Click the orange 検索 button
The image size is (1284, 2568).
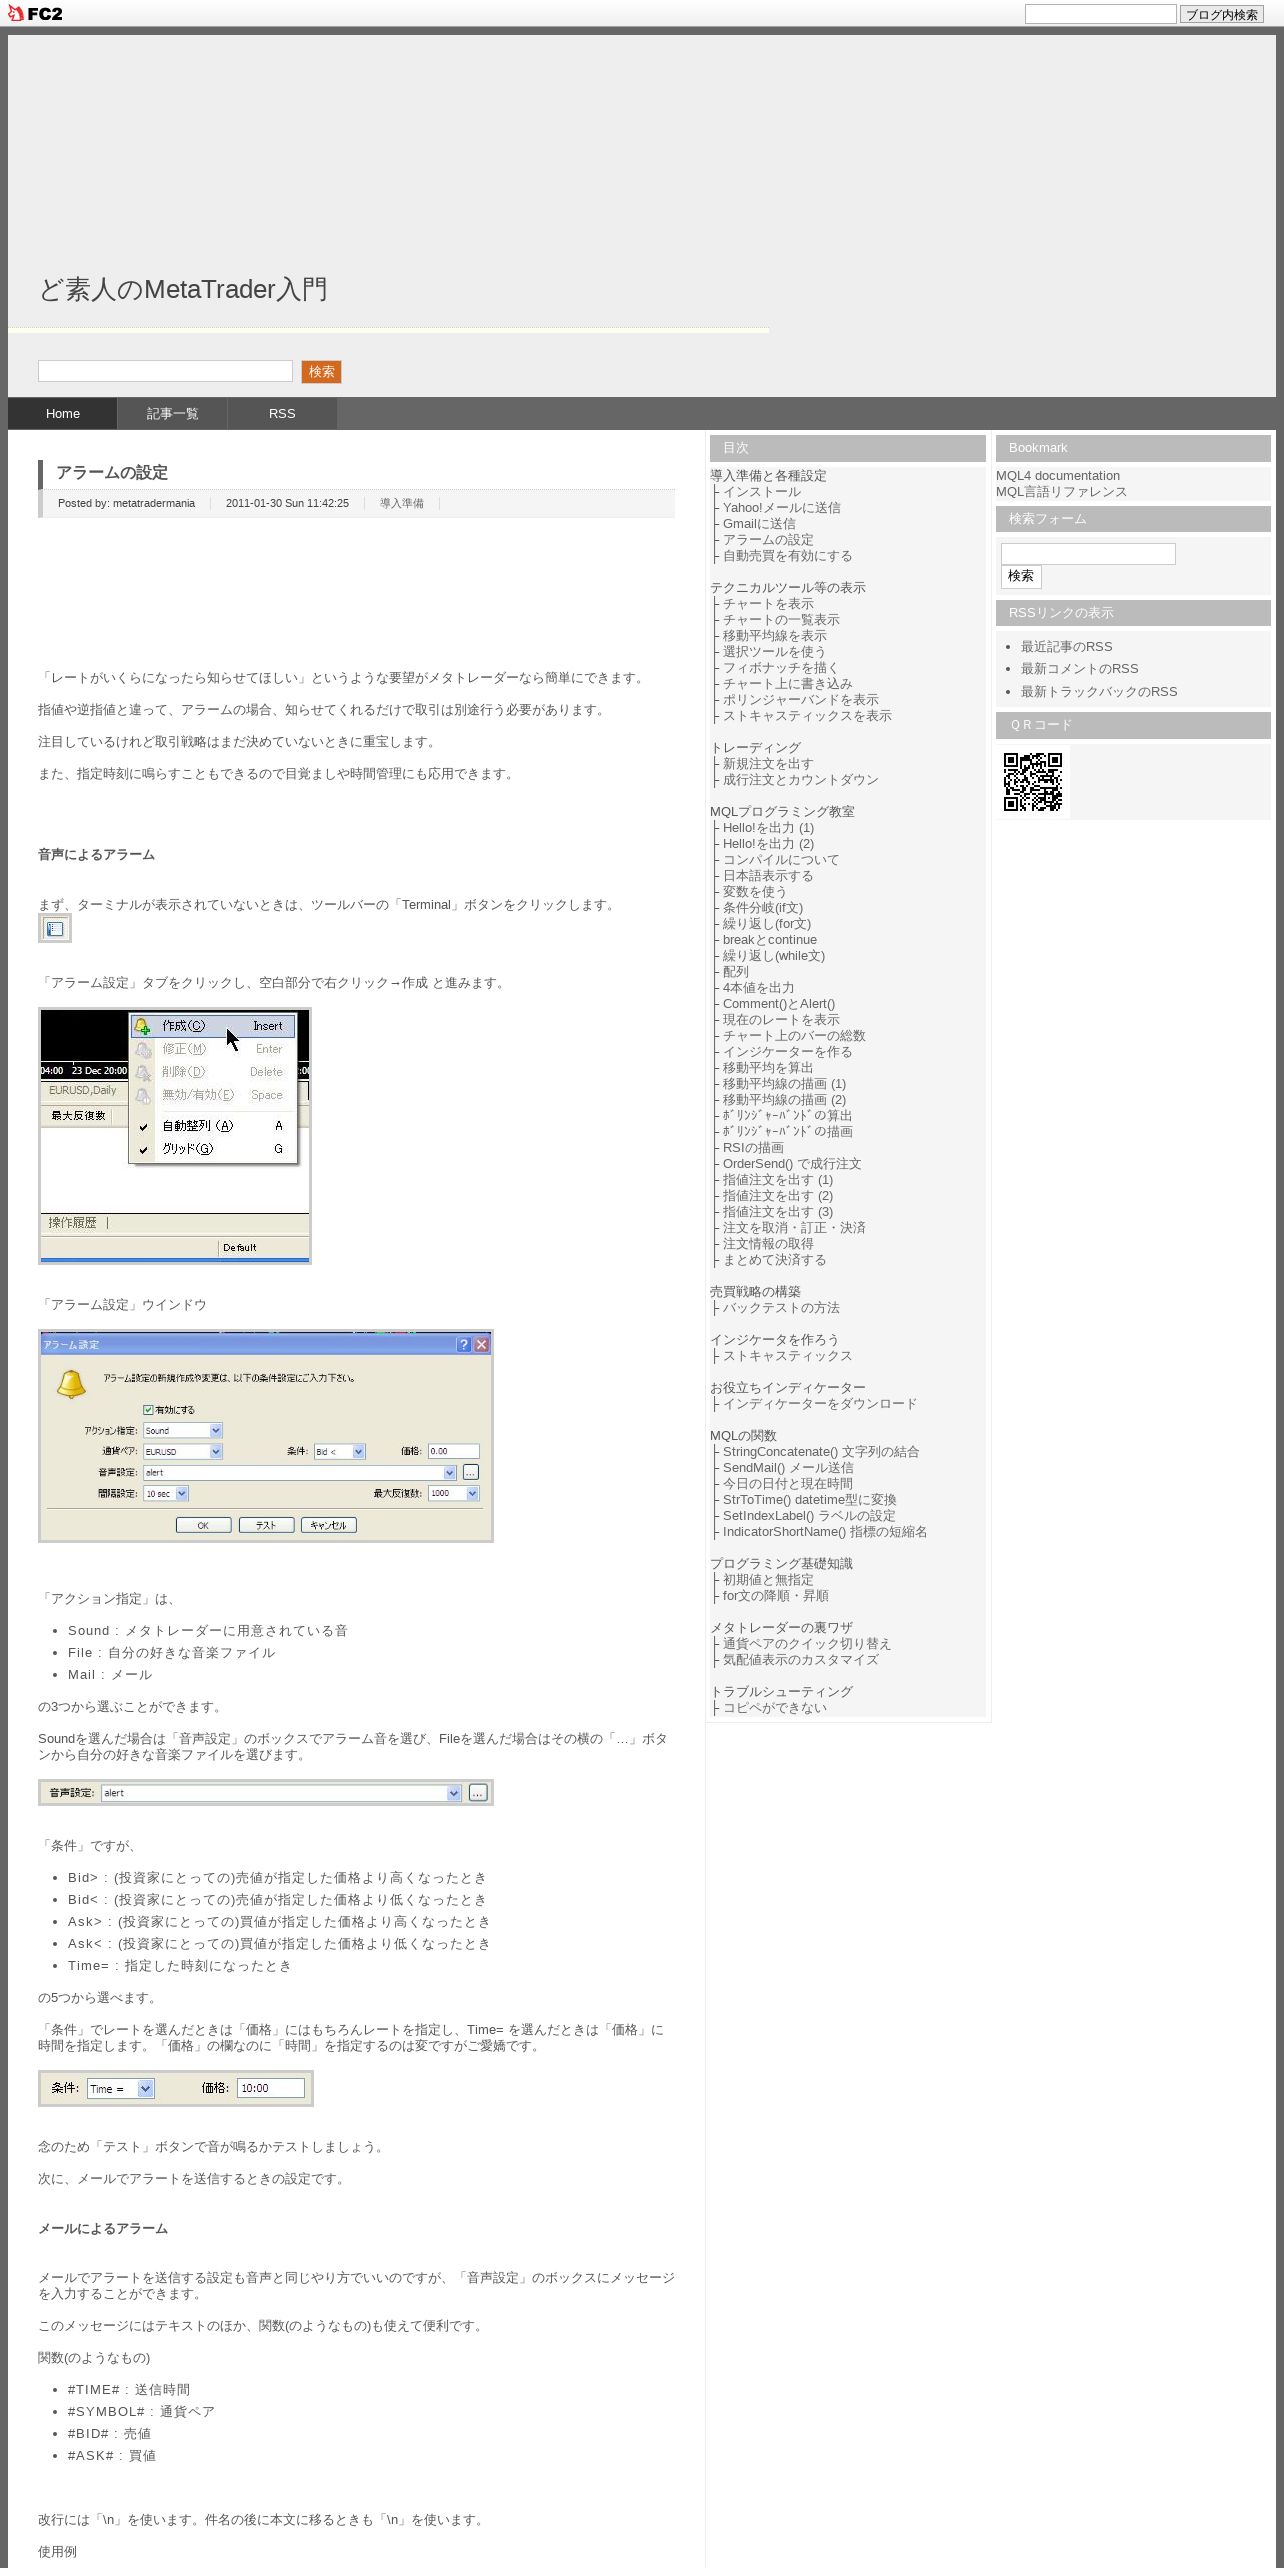click(321, 372)
